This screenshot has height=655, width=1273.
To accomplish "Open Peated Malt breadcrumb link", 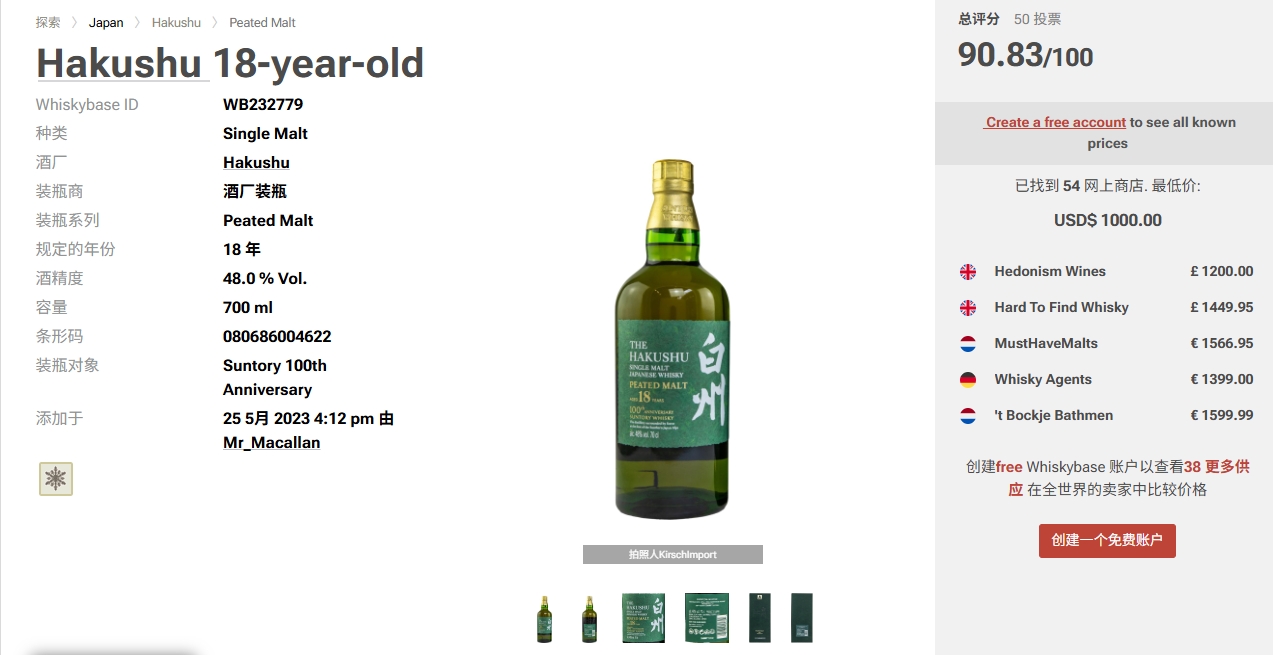I will pyautogui.click(x=262, y=22).
